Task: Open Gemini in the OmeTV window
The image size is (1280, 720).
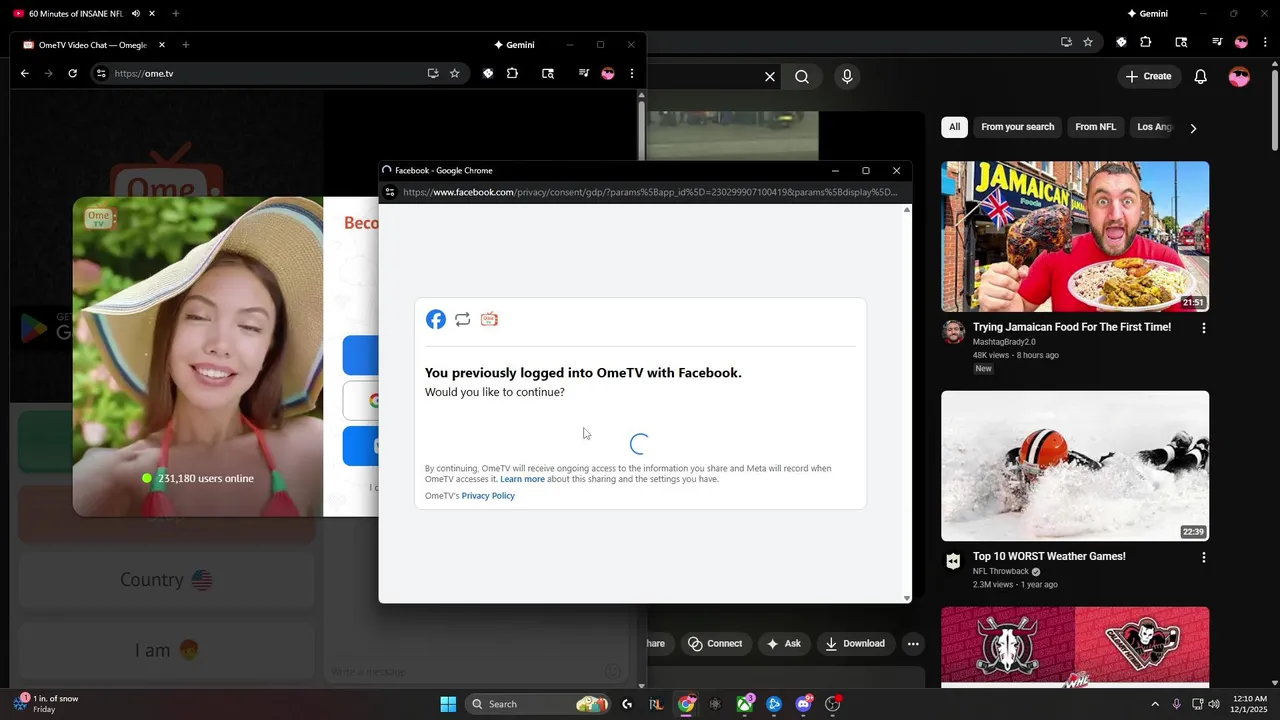Action: 514,45
